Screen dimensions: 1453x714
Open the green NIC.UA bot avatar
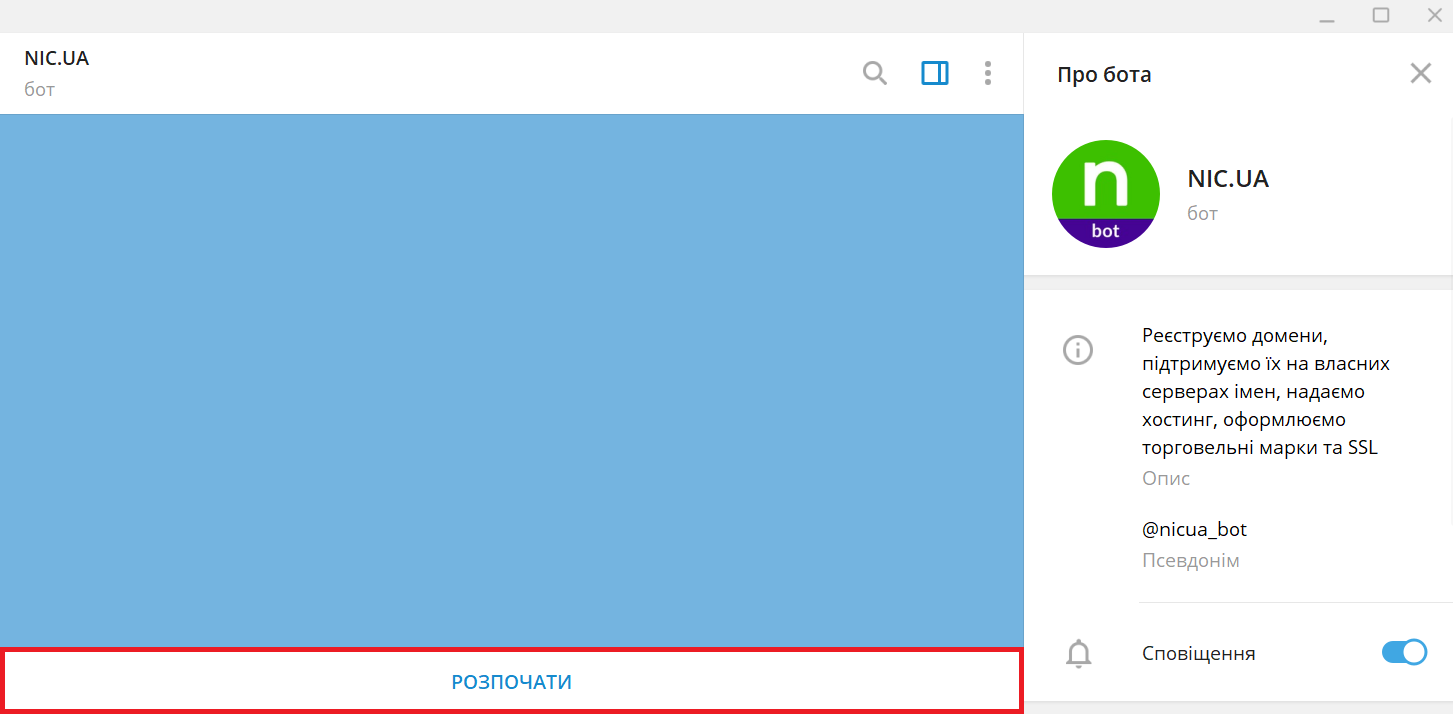click(1105, 194)
